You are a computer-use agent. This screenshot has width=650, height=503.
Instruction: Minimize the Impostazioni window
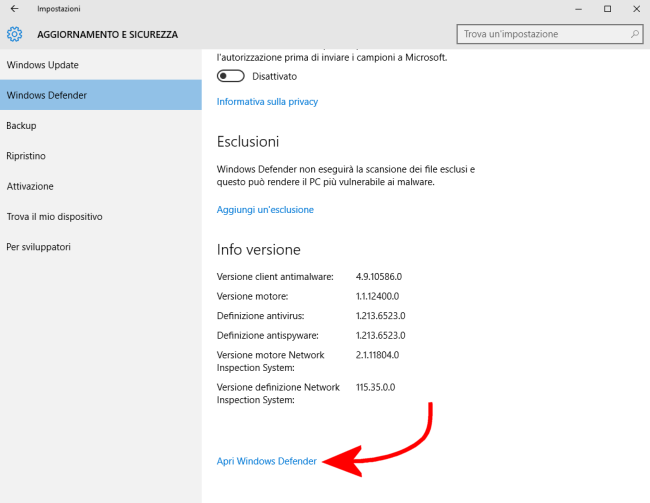coord(579,9)
